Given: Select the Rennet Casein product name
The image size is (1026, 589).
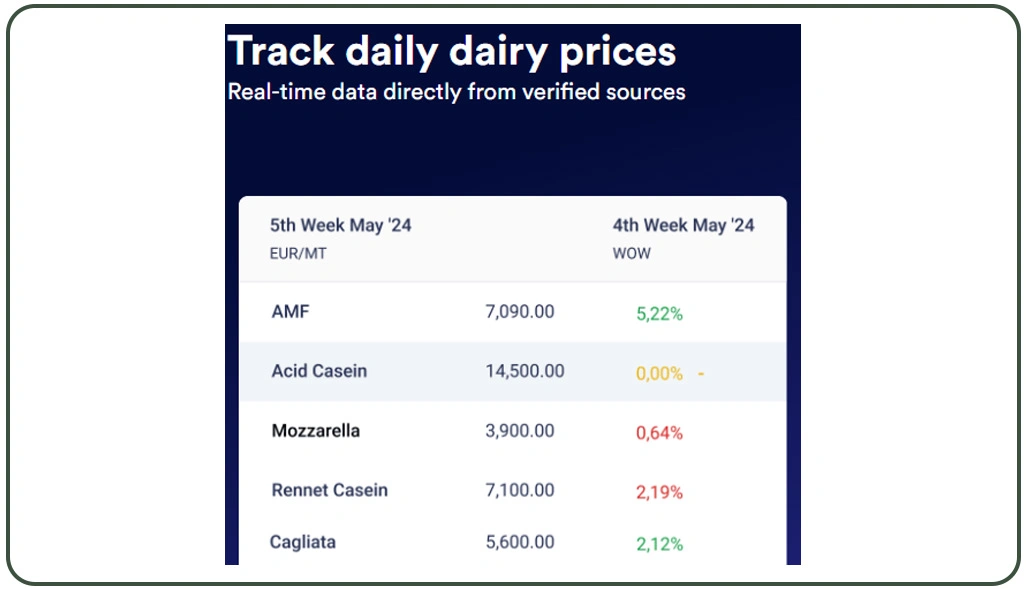Looking at the screenshot, I should pyautogui.click(x=329, y=490).
